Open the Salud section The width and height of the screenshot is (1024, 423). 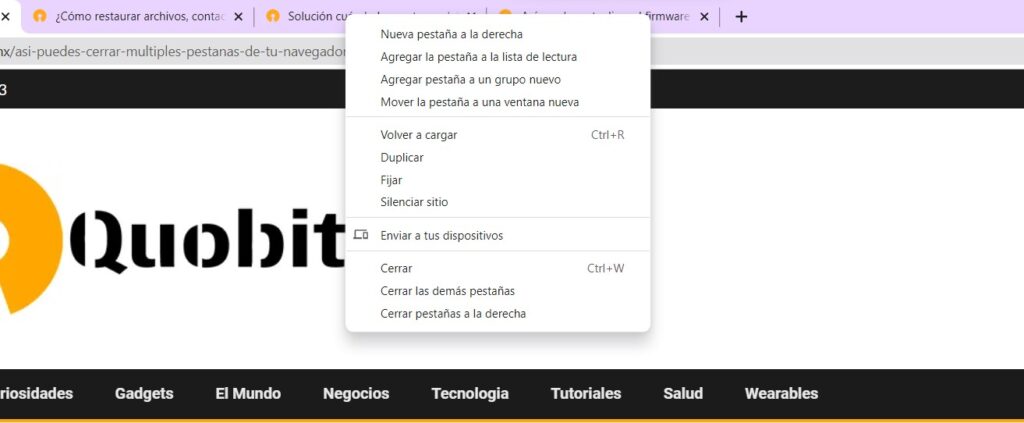pyautogui.click(x=683, y=394)
